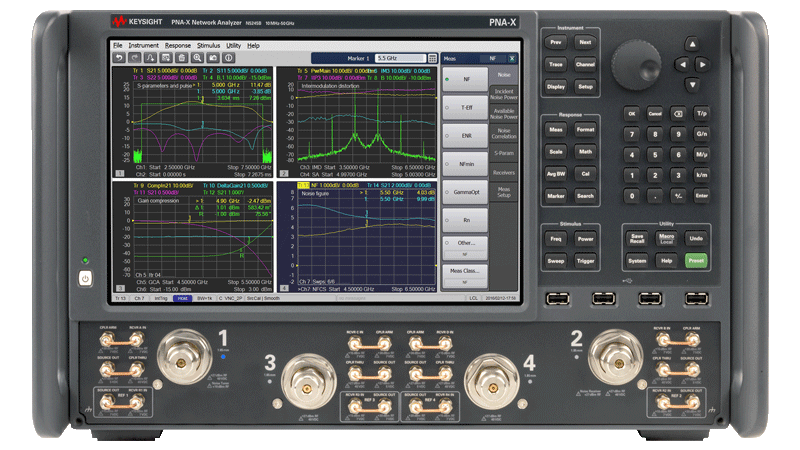Click the last front-panel USB port
800x450 pixels.
tap(696, 298)
